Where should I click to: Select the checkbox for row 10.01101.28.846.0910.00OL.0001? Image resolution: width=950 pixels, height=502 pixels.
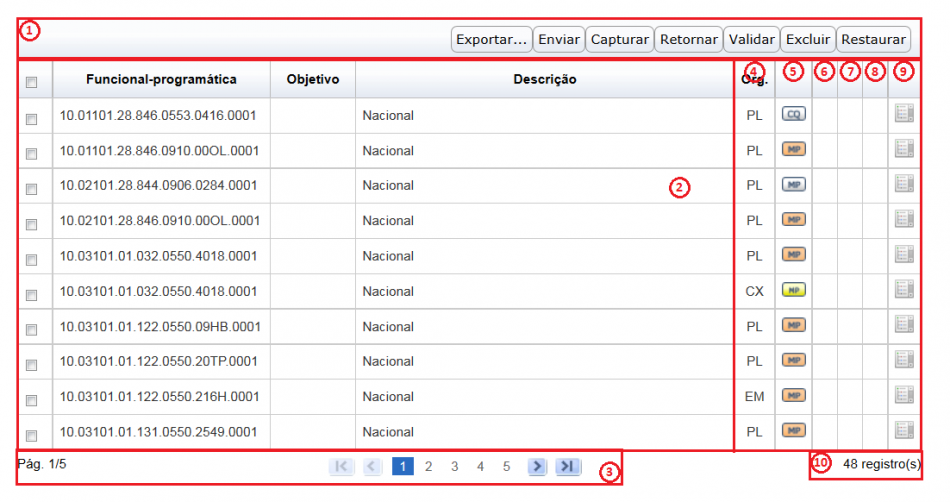pos(31,154)
